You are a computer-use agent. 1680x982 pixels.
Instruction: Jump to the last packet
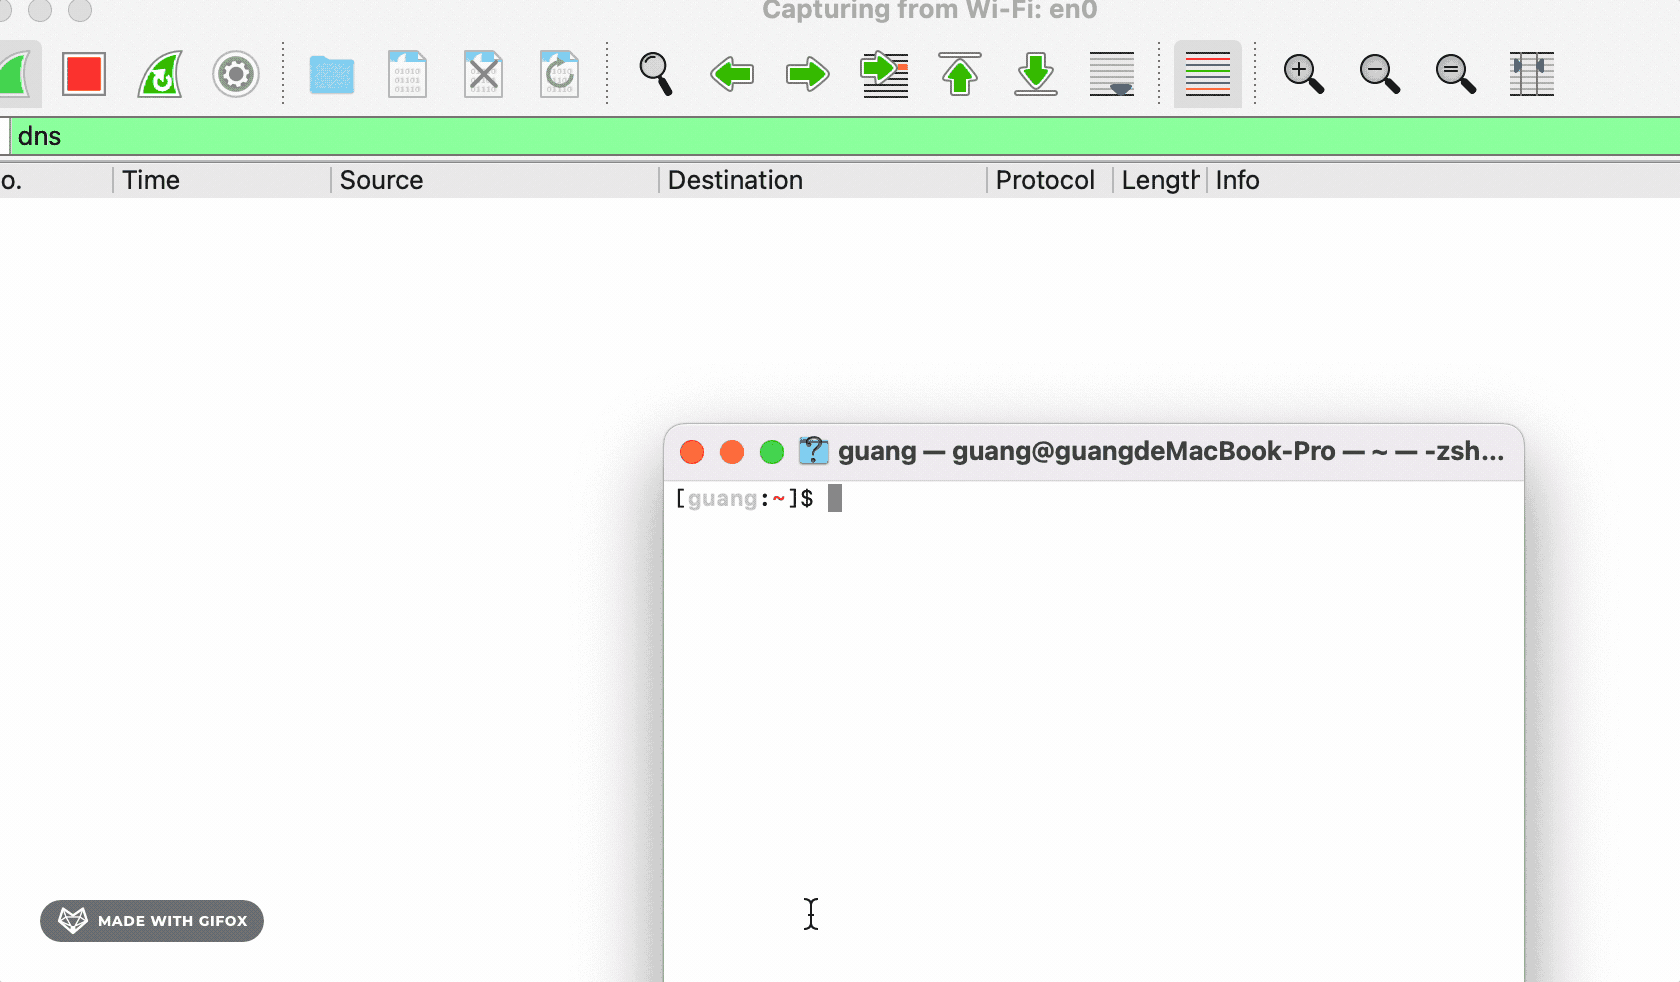[1036, 74]
